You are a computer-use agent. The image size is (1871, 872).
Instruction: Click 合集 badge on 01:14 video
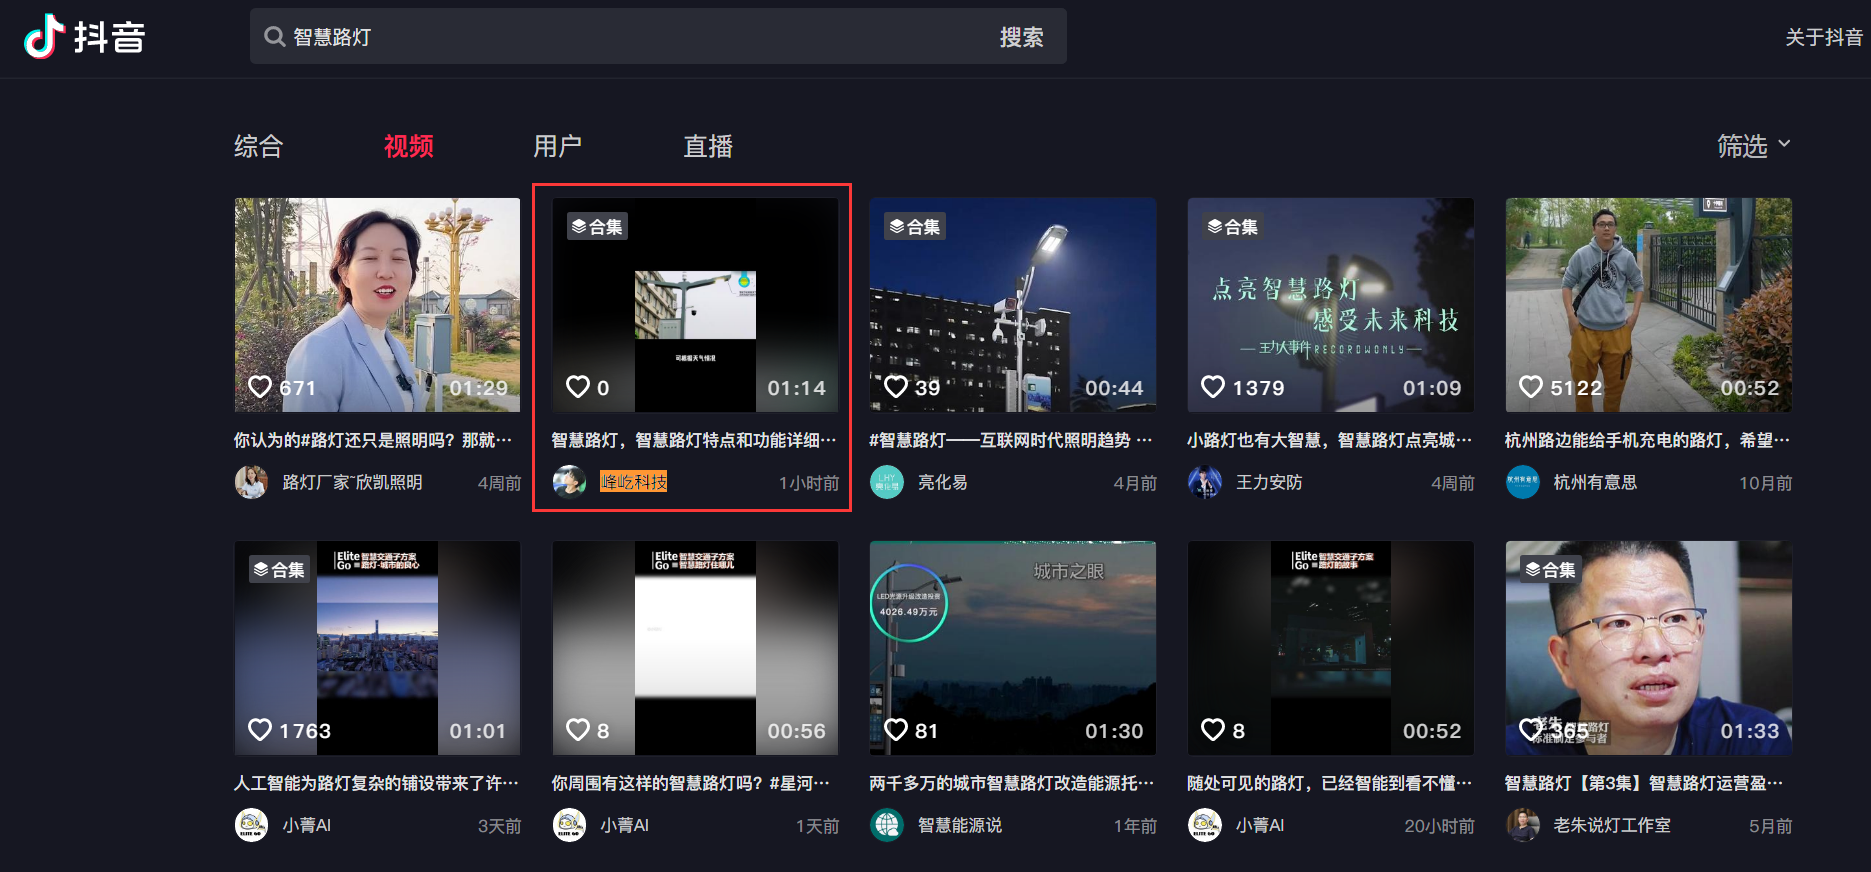click(x=597, y=227)
